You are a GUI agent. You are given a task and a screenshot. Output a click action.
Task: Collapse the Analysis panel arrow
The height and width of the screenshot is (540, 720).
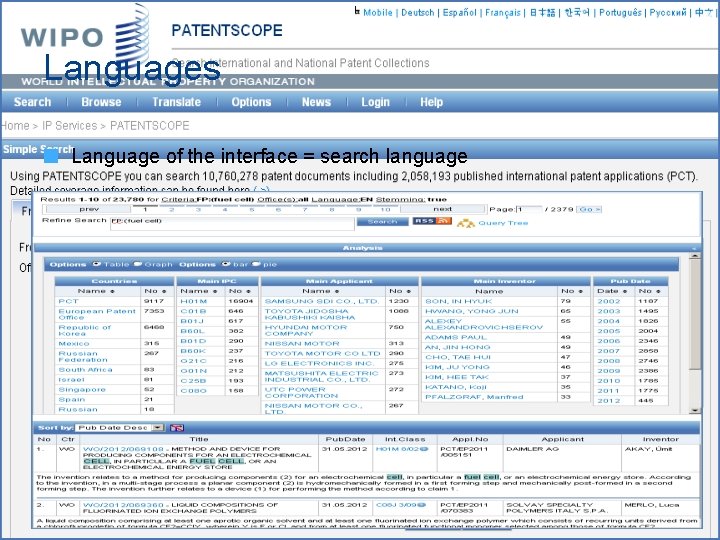pyautogui.click(x=694, y=248)
